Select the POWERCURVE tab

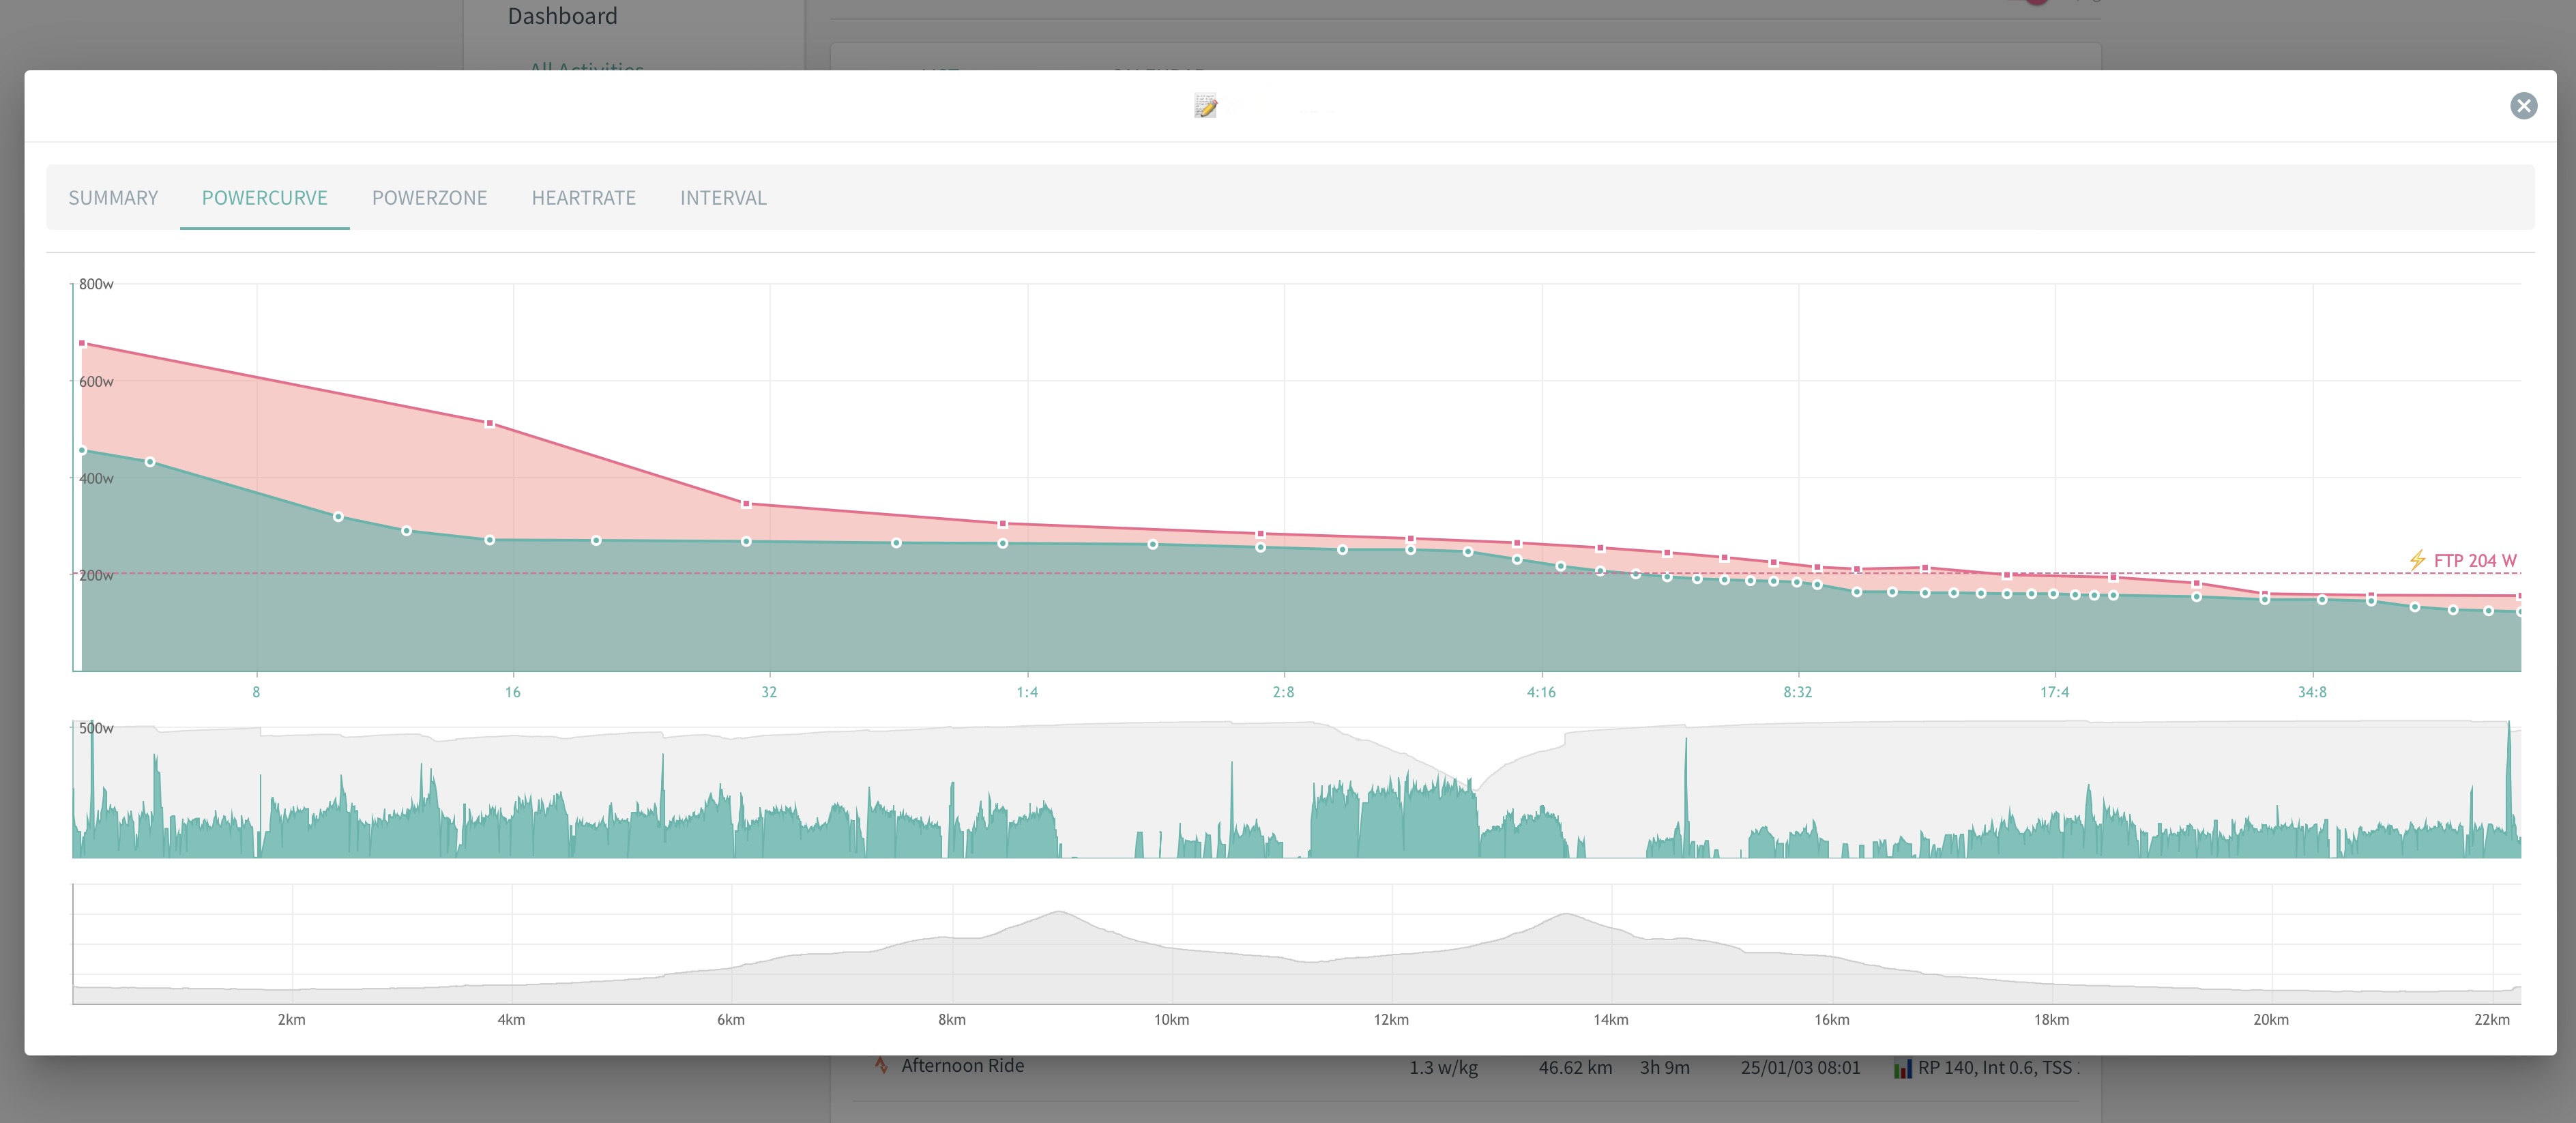265,198
